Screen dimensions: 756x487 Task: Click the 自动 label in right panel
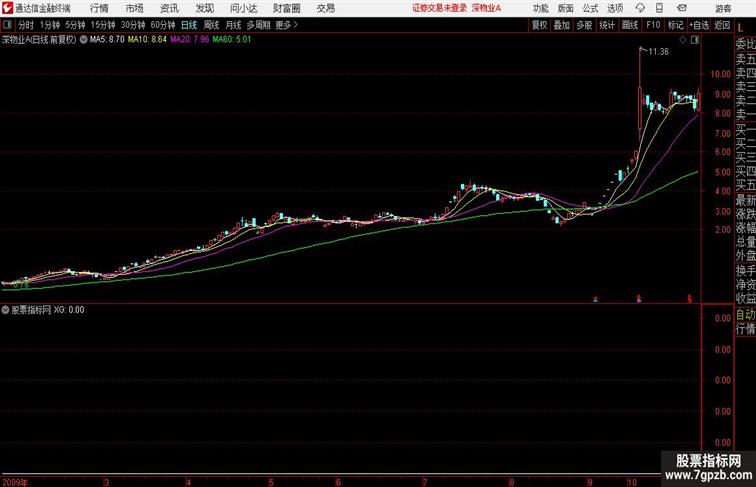click(x=746, y=314)
